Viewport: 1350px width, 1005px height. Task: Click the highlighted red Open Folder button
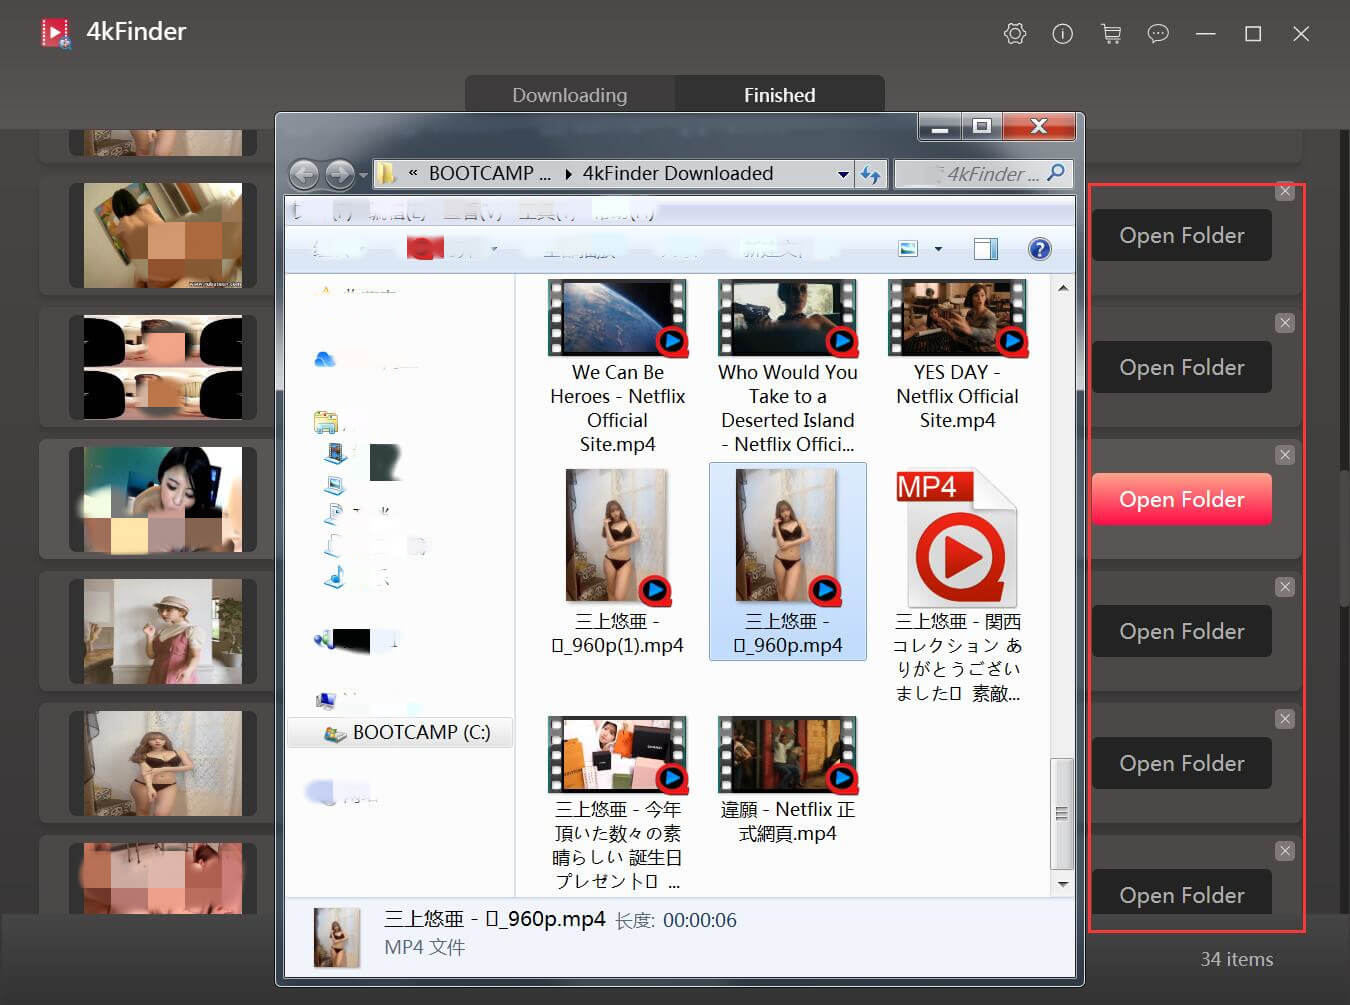click(x=1181, y=499)
